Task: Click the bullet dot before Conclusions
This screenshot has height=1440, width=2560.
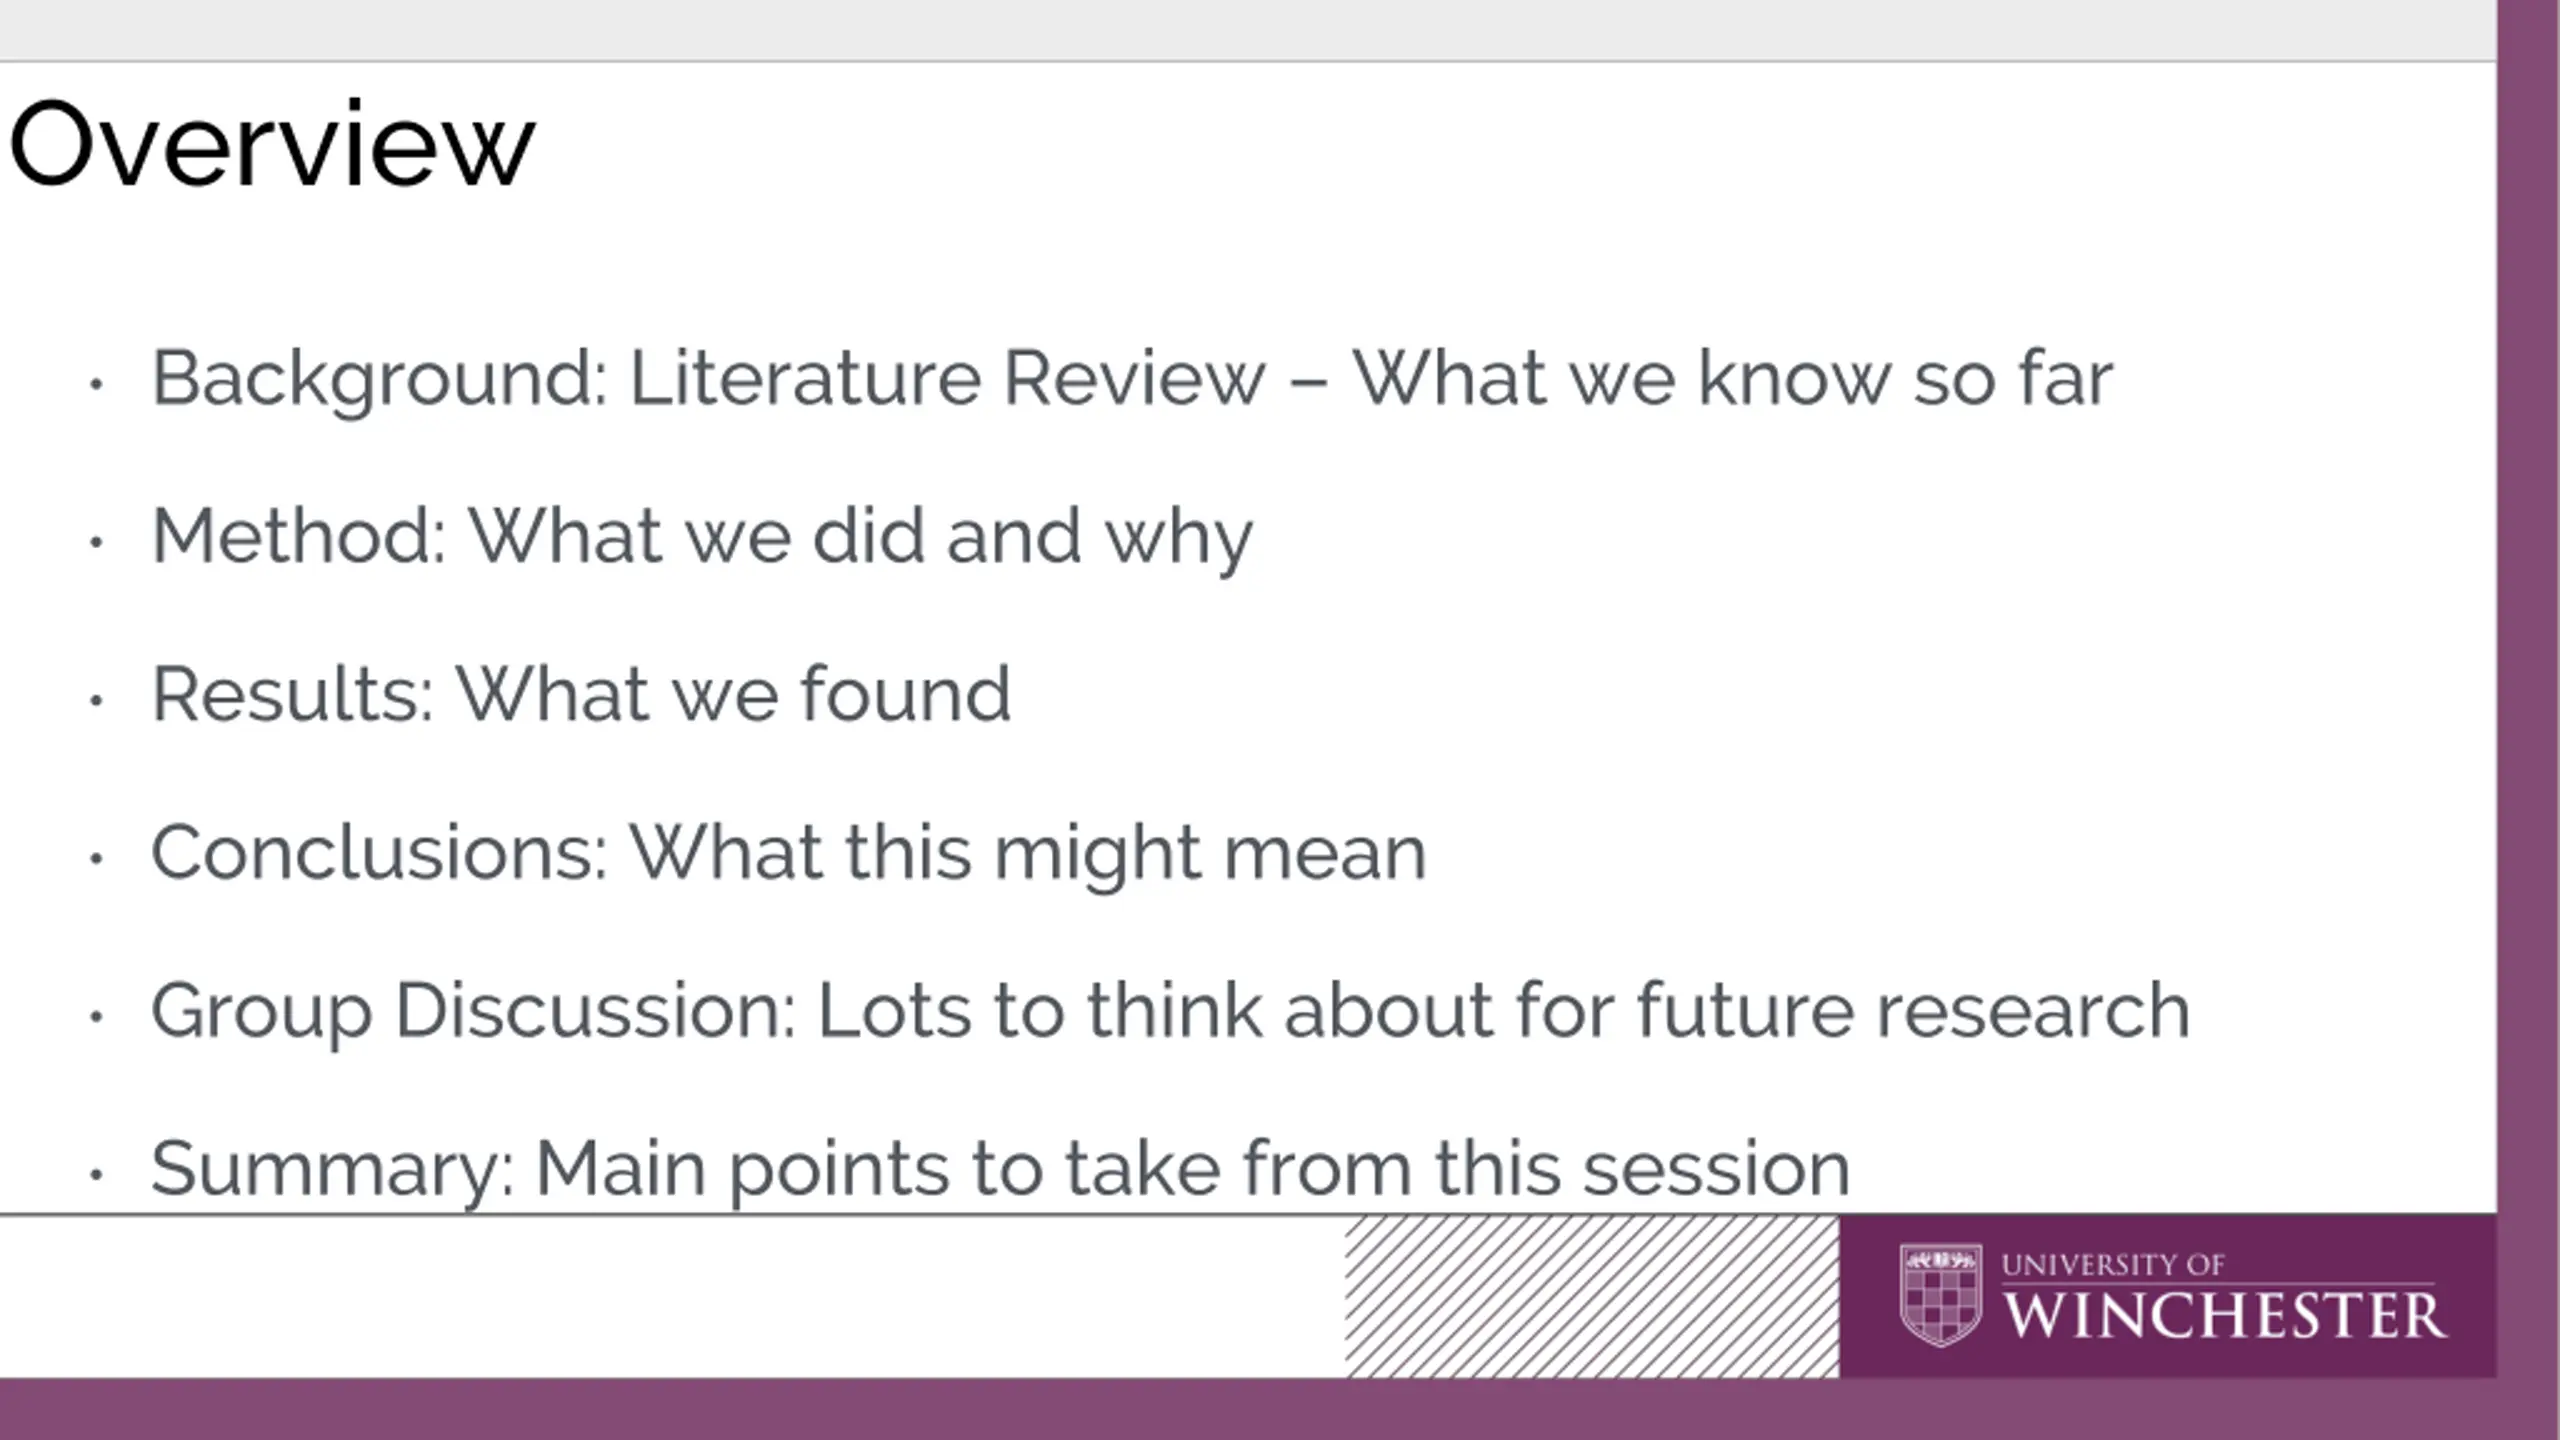Action: pyautogui.click(x=96, y=858)
